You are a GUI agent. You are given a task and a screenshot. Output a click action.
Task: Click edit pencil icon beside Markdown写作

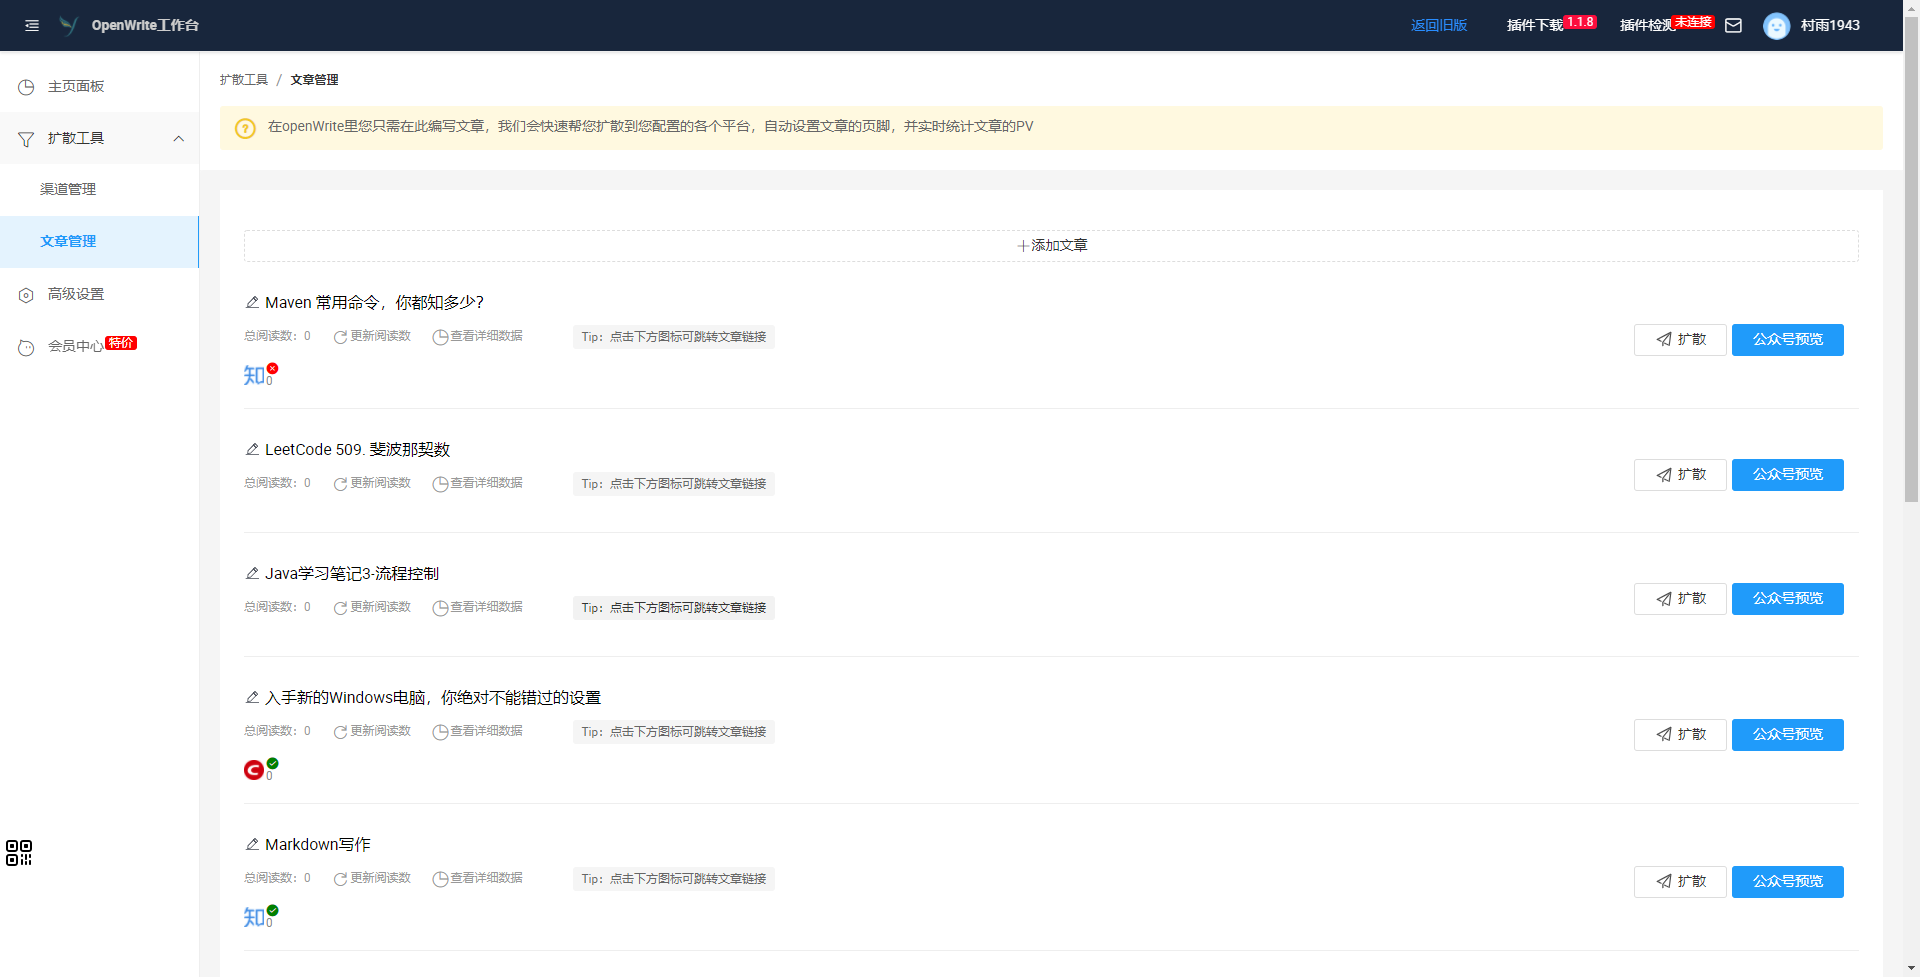[252, 845]
